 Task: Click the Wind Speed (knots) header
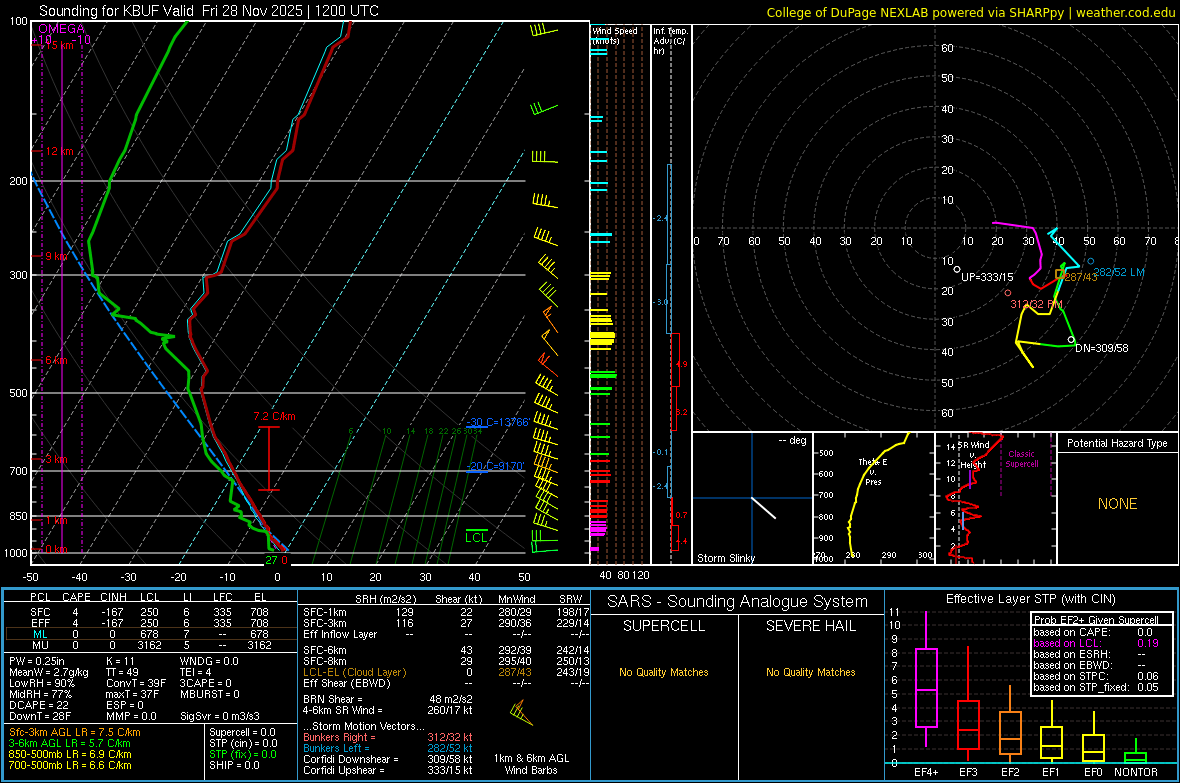615,35
